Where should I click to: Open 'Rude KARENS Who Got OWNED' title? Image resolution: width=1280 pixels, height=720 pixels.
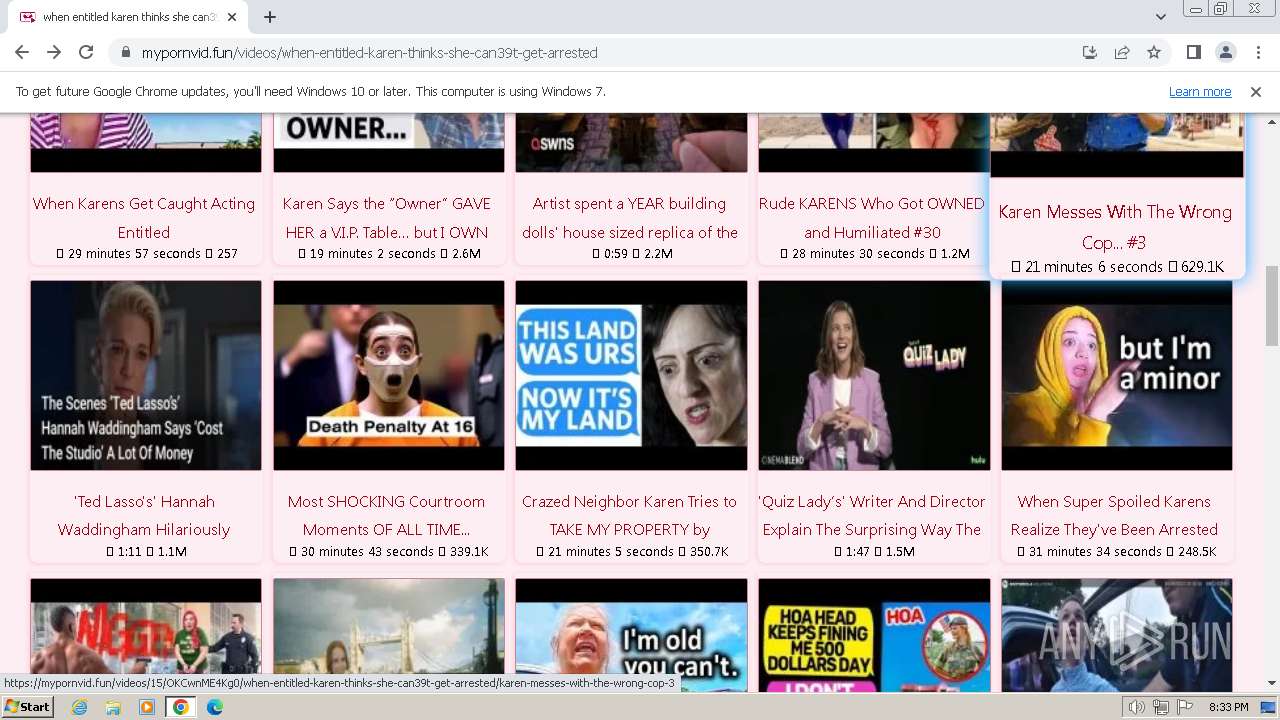point(872,217)
